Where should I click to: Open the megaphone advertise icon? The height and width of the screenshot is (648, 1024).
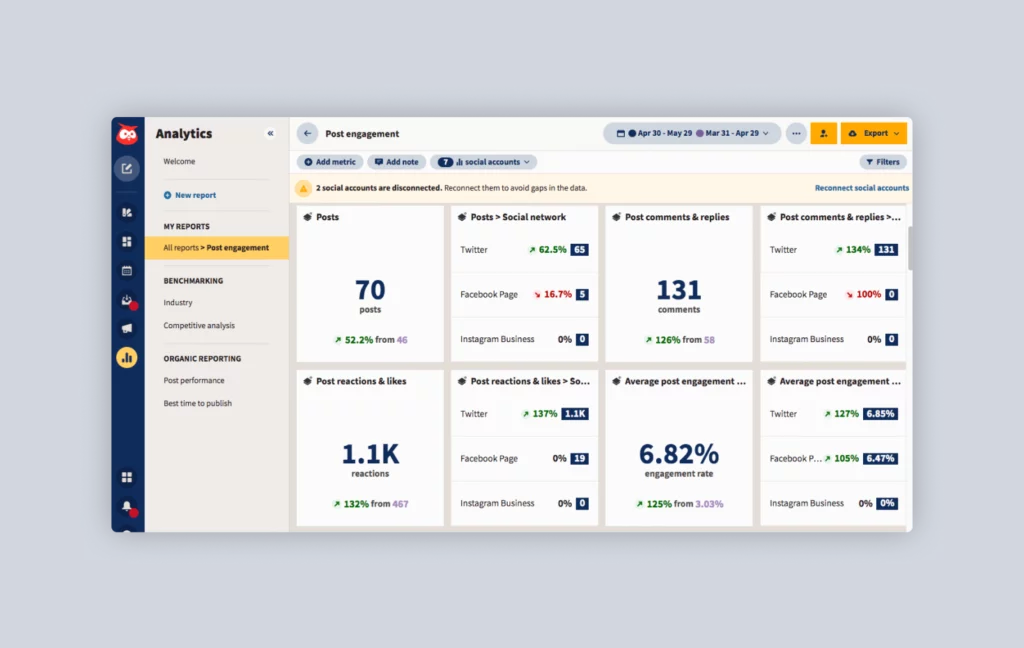point(127,328)
